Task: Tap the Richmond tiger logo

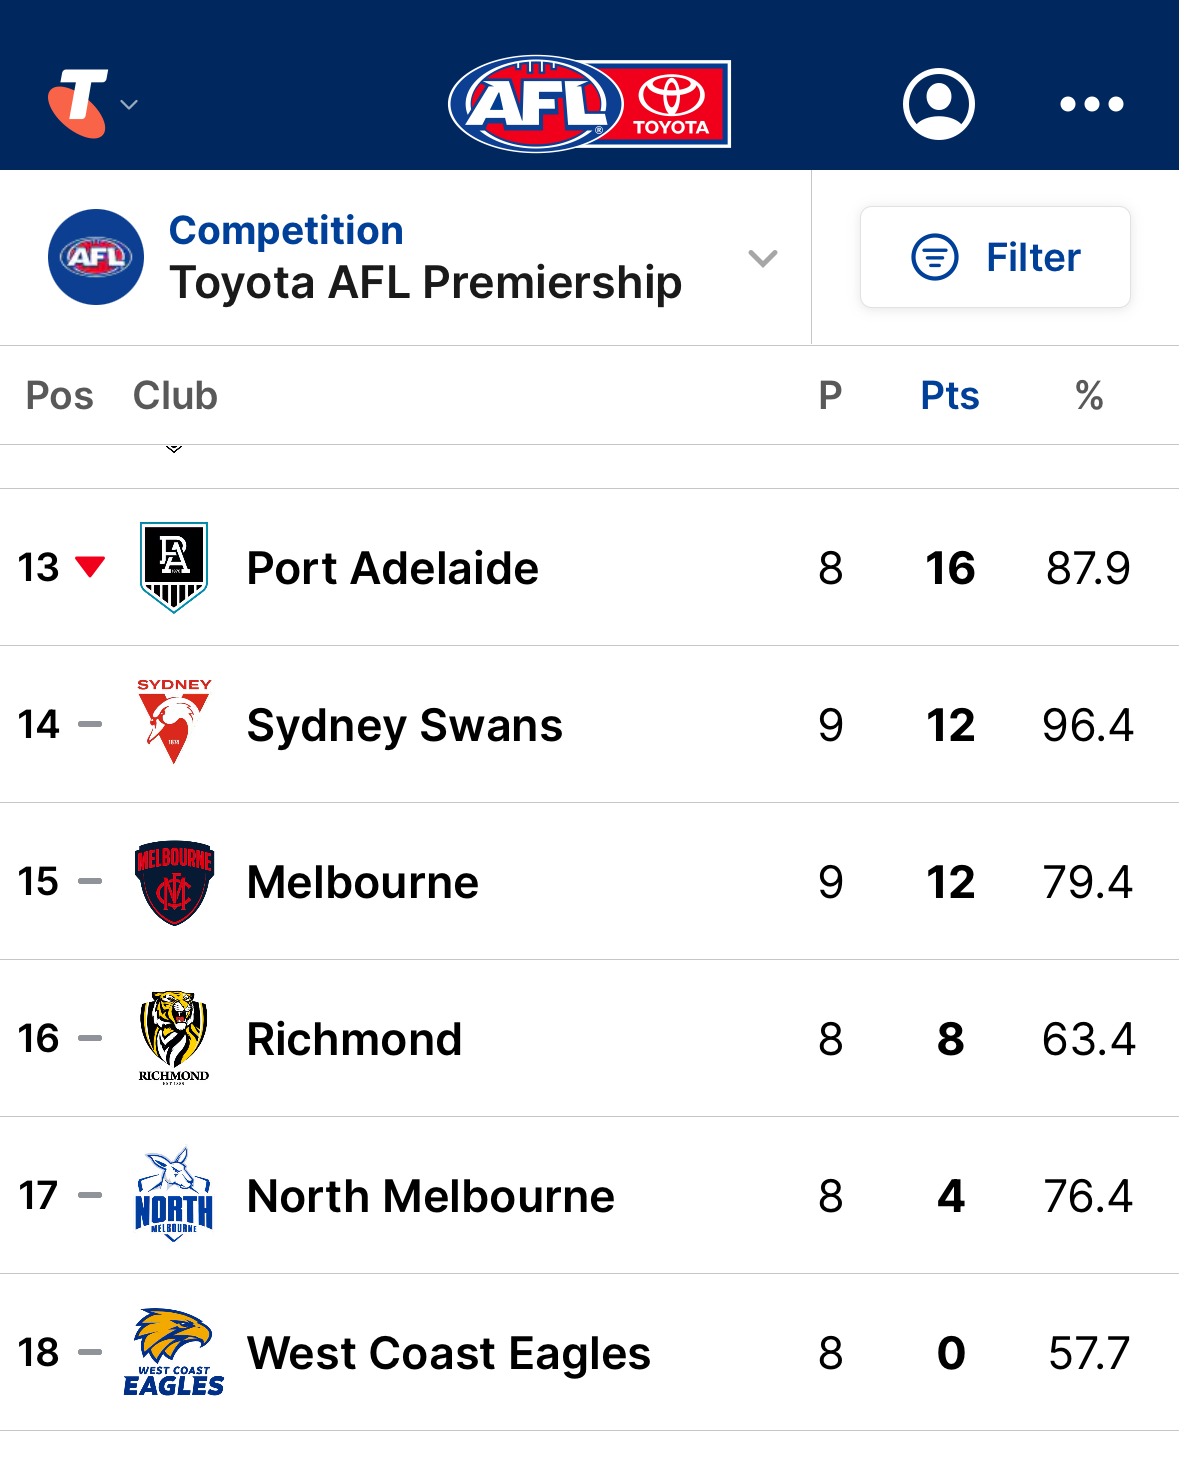Action: click(x=174, y=1038)
